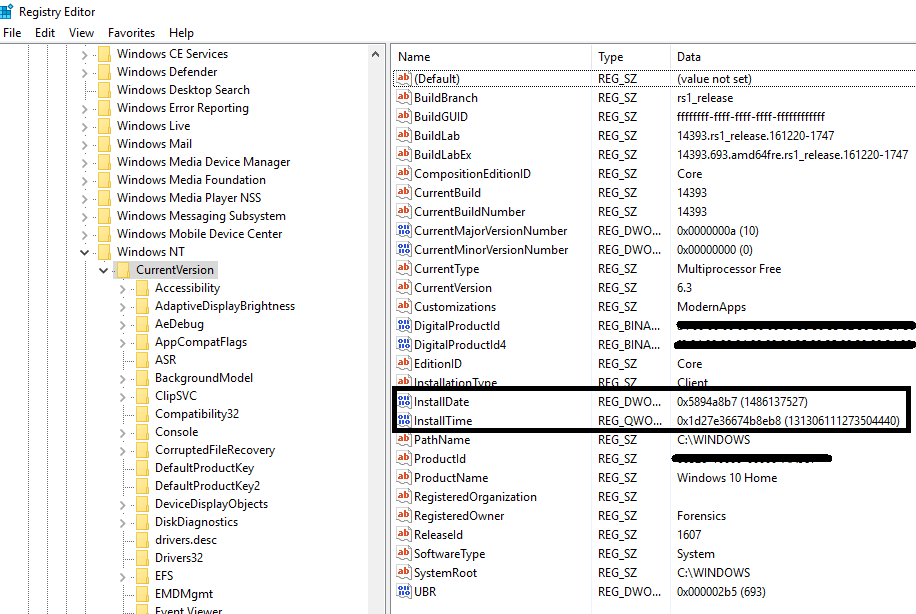
Task: Click the DWORD icon of CurrentMajorVersionNumber
Action: pos(404,230)
